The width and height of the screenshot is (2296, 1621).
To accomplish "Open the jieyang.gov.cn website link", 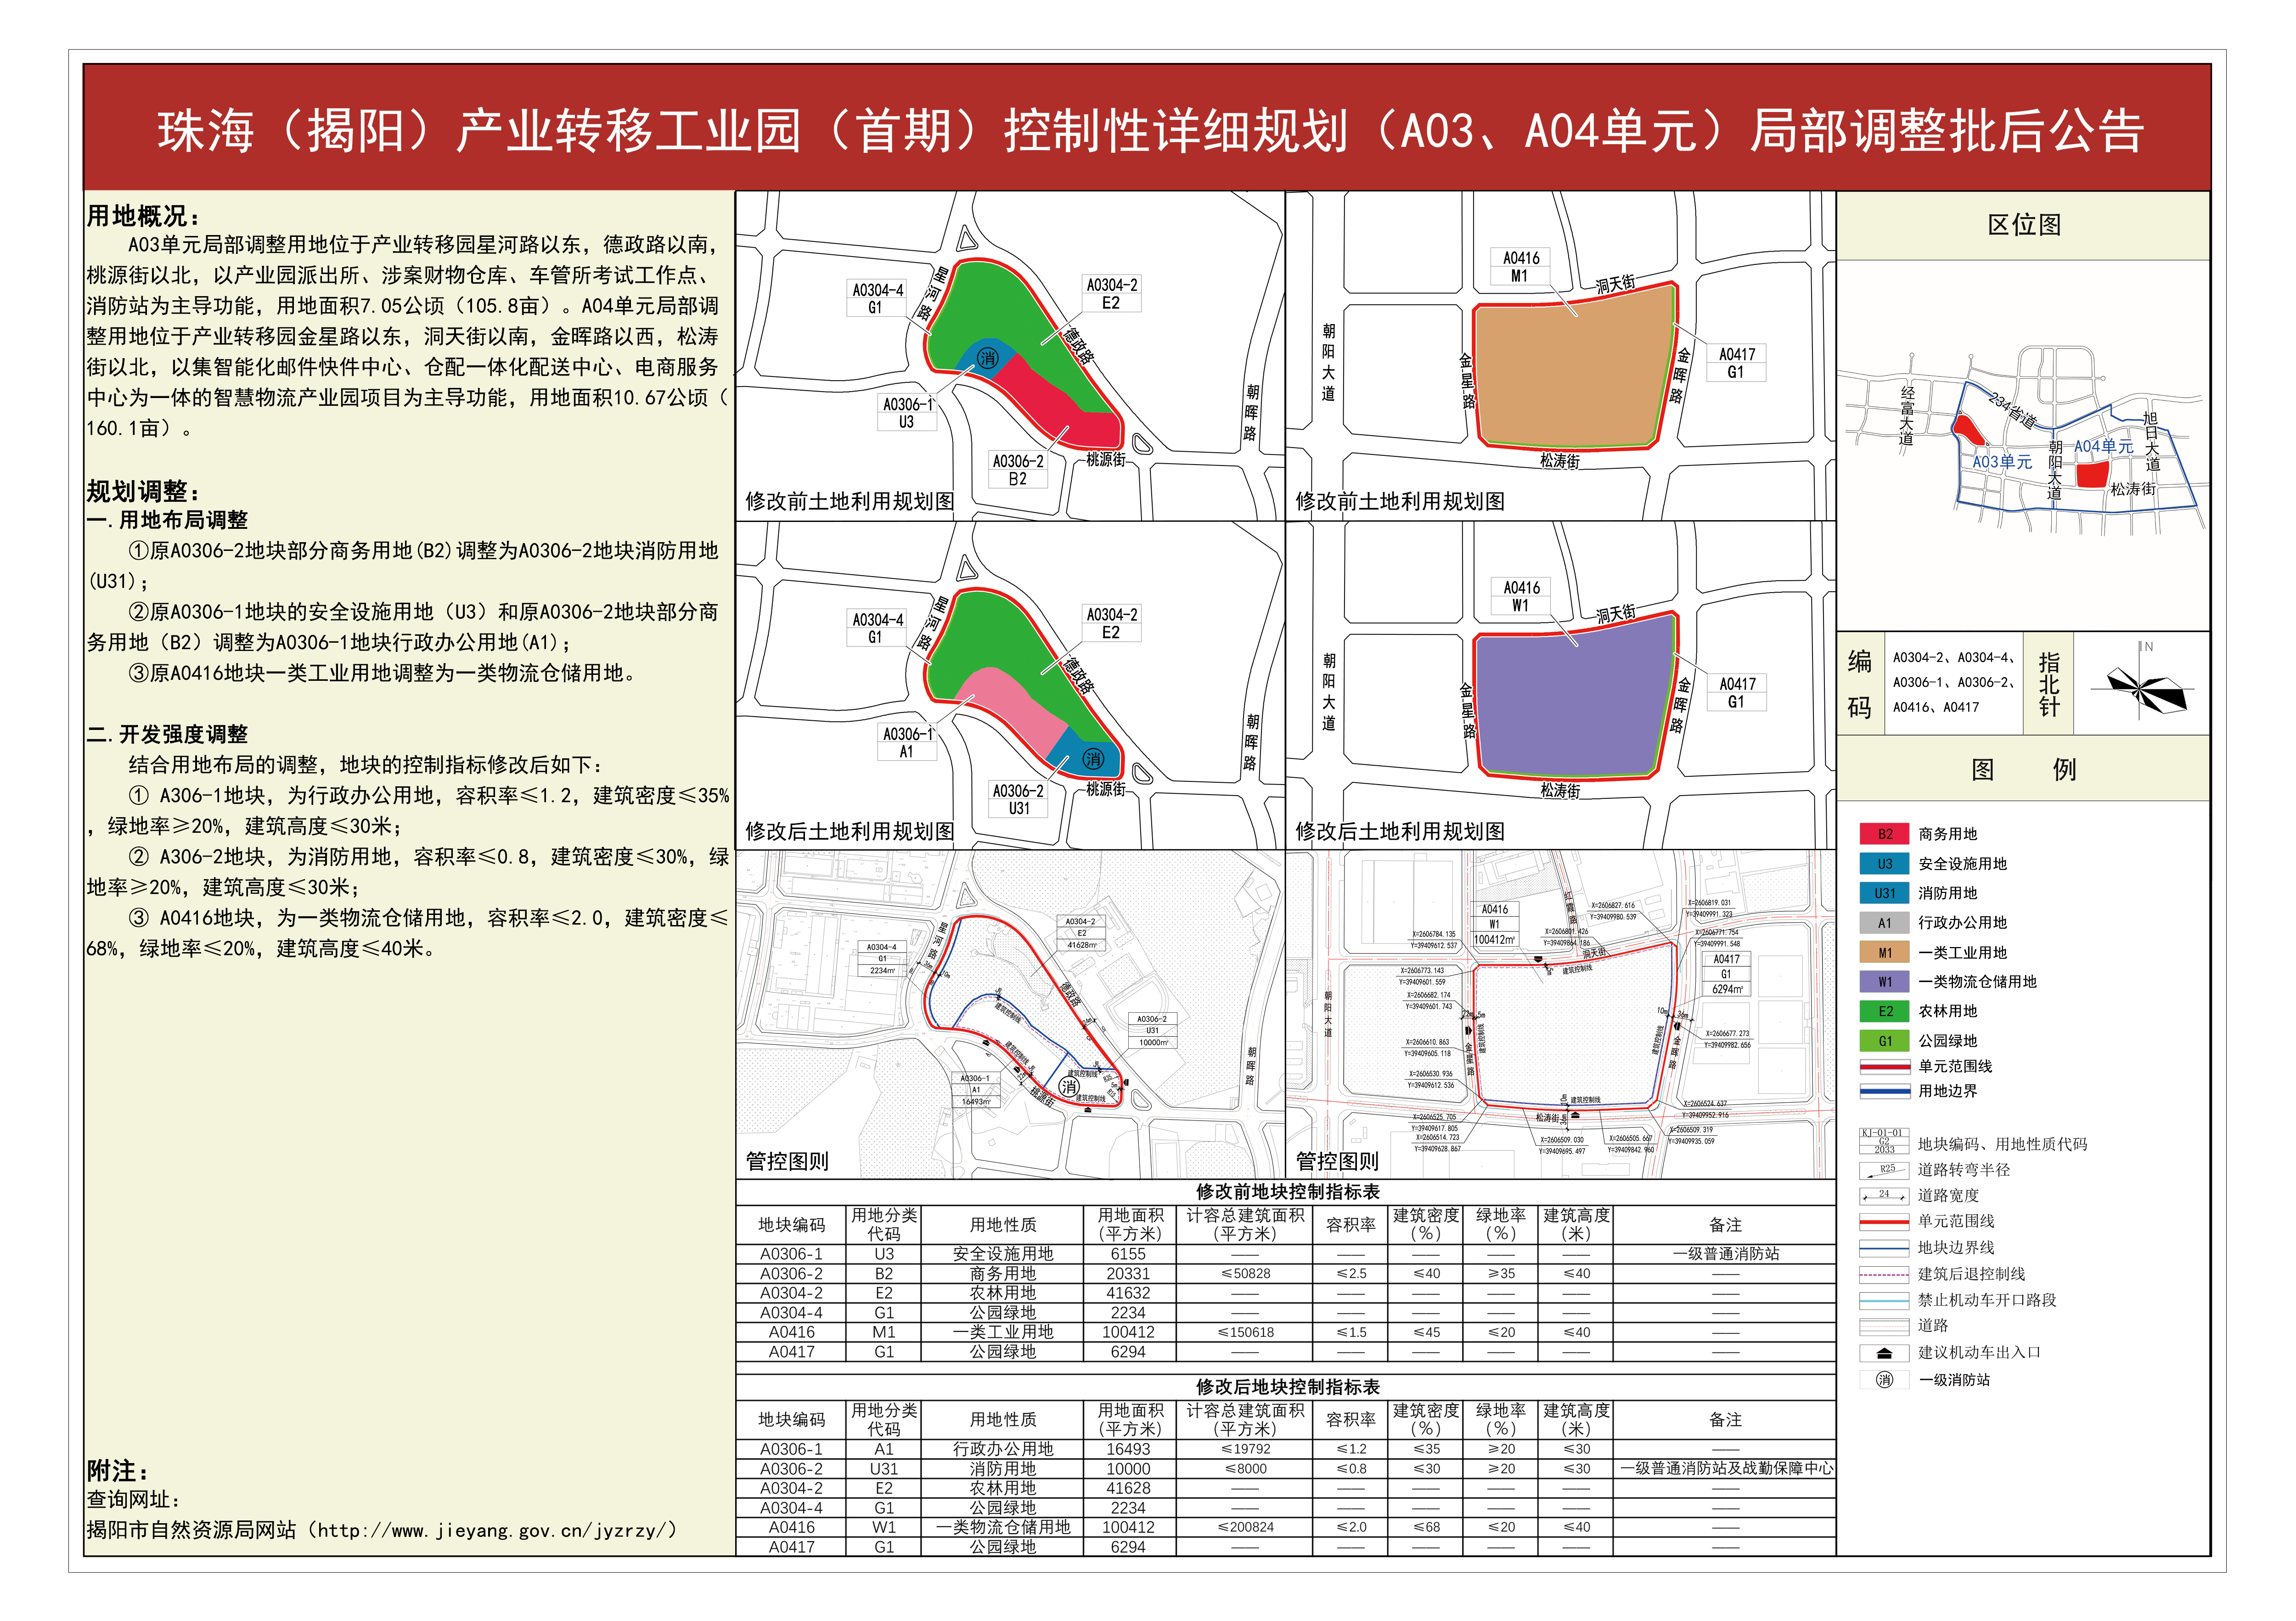I will (x=497, y=1530).
